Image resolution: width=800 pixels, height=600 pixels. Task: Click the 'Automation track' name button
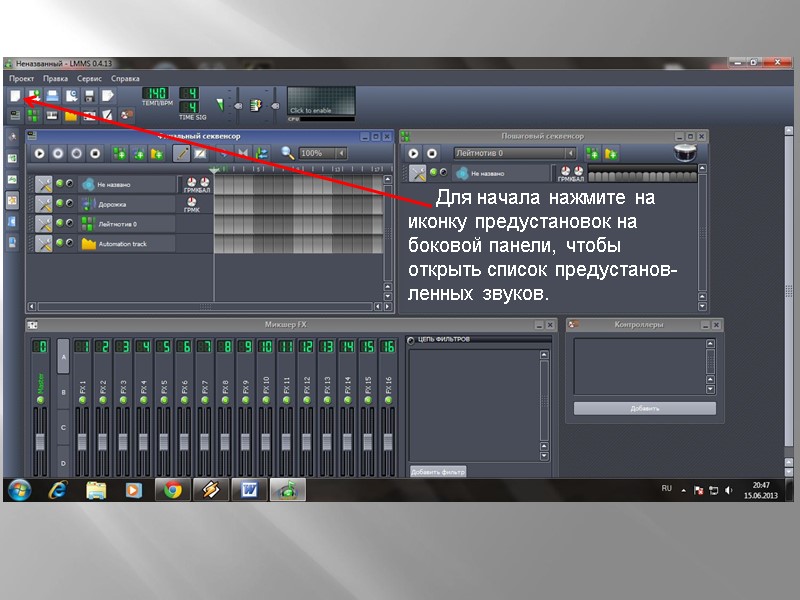128,244
